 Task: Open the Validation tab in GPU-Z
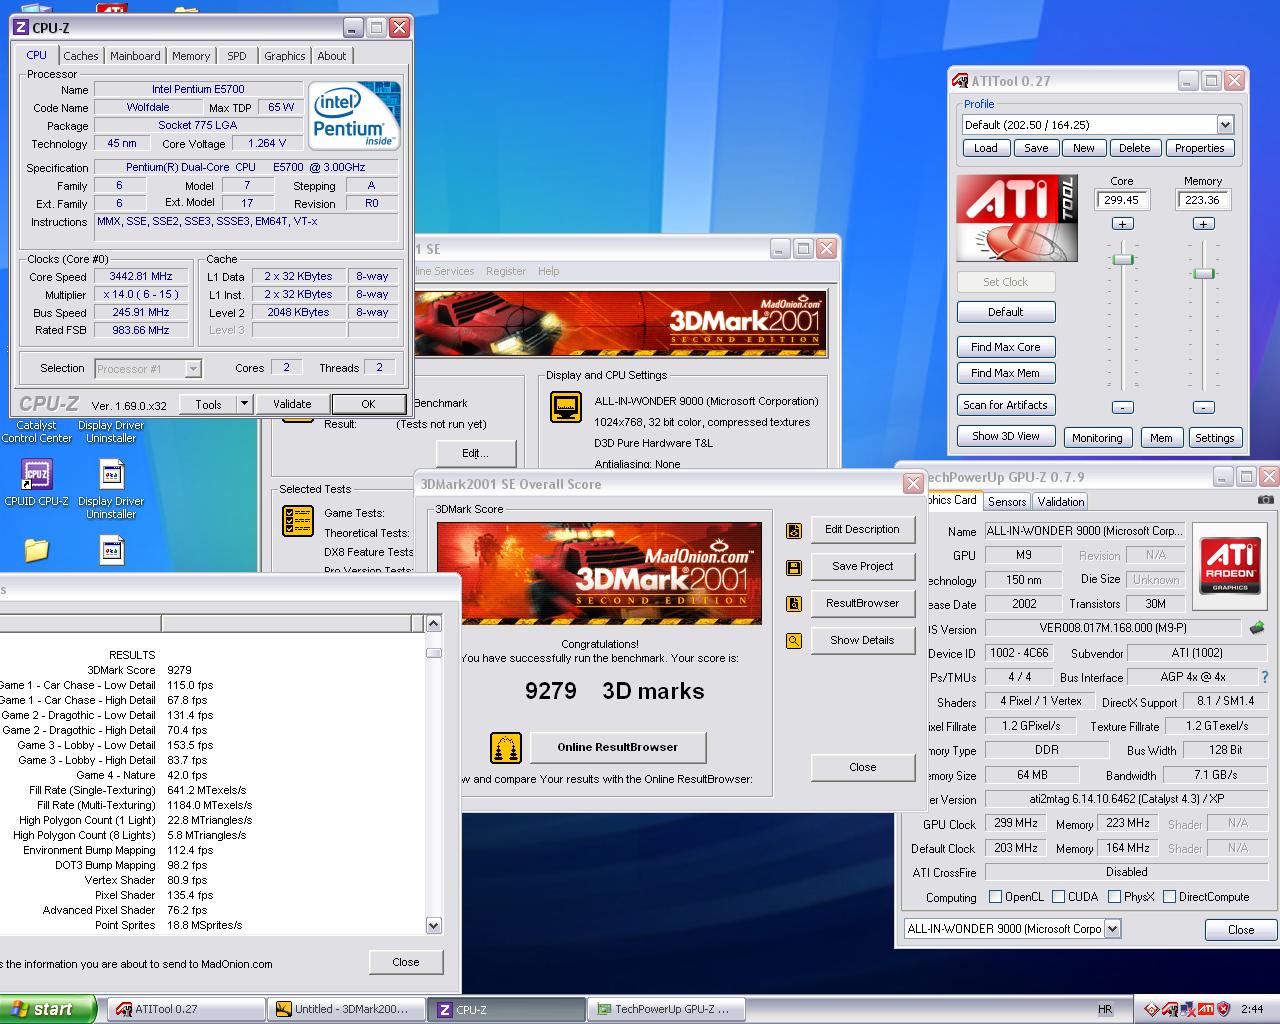tap(1060, 502)
